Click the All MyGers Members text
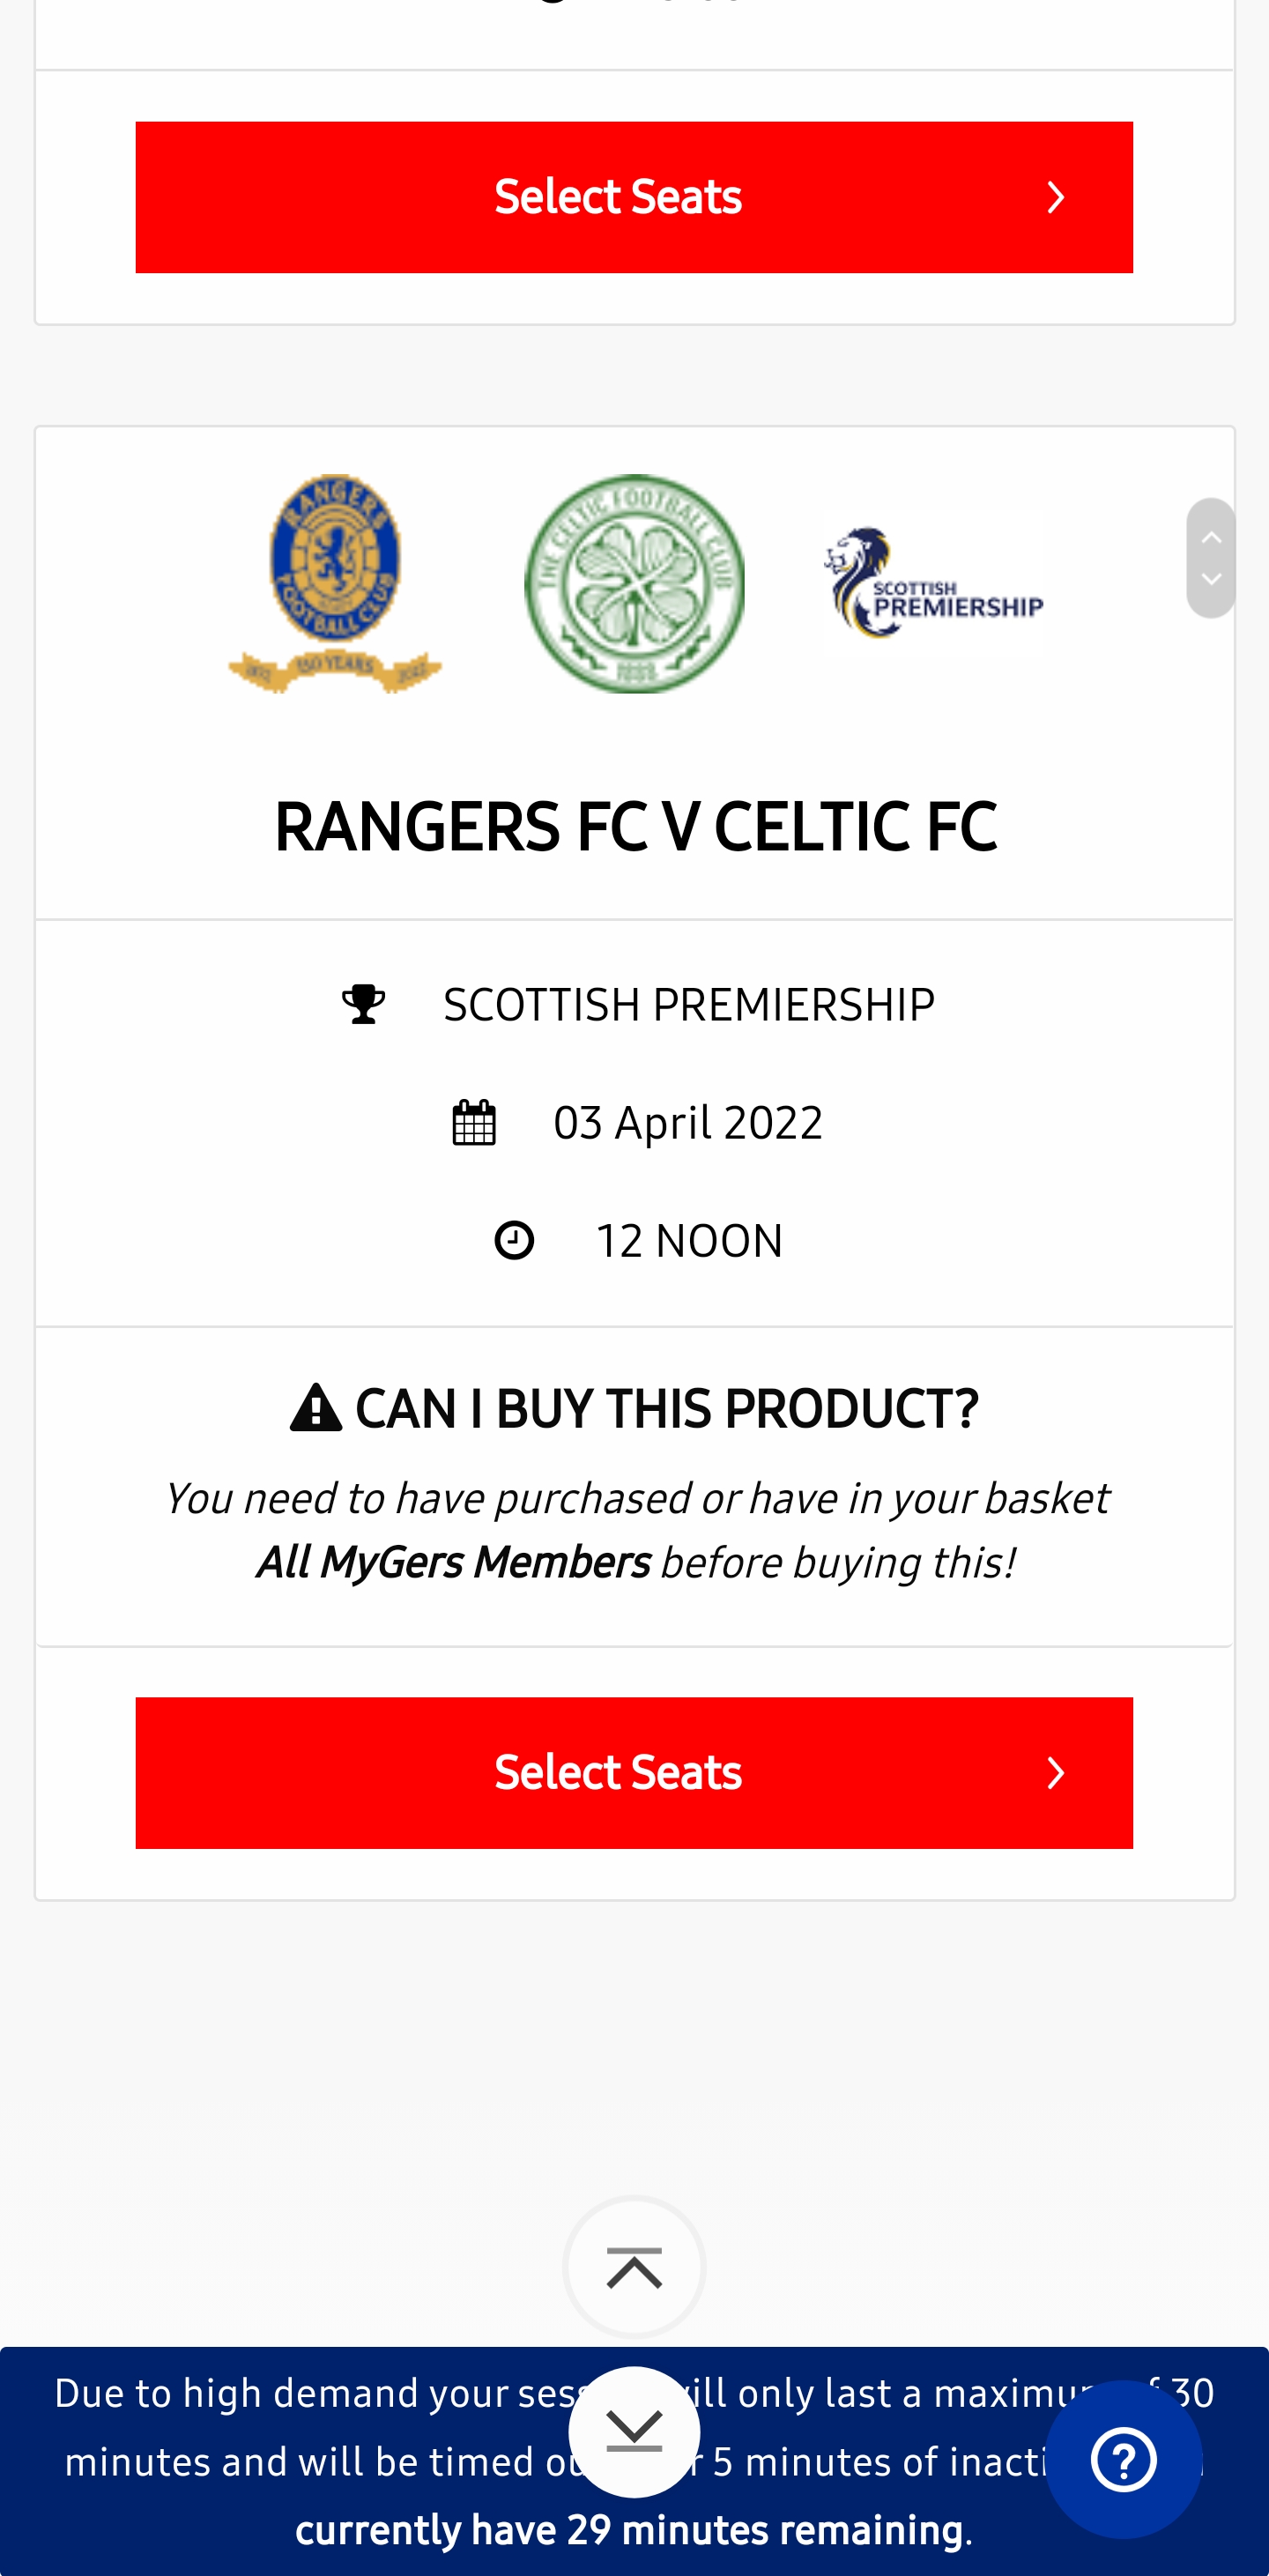This screenshot has height=2576, width=1269. (x=453, y=1563)
